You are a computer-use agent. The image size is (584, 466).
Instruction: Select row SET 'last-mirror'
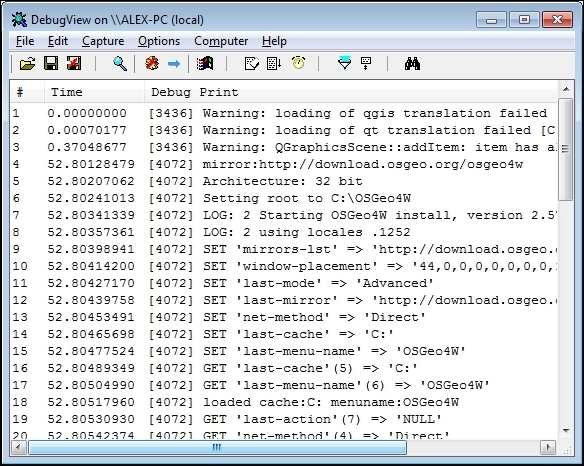pyautogui.click(x=284, y=301)
